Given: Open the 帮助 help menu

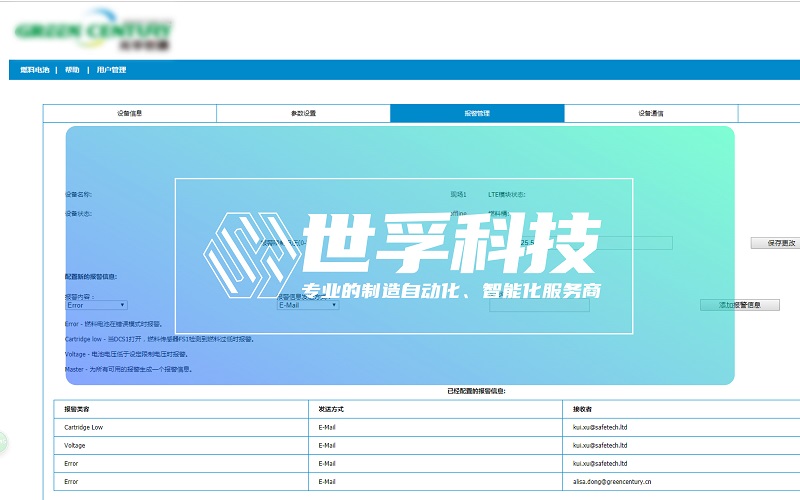Looking at the screenshot, I should click(x=72, y=70).
